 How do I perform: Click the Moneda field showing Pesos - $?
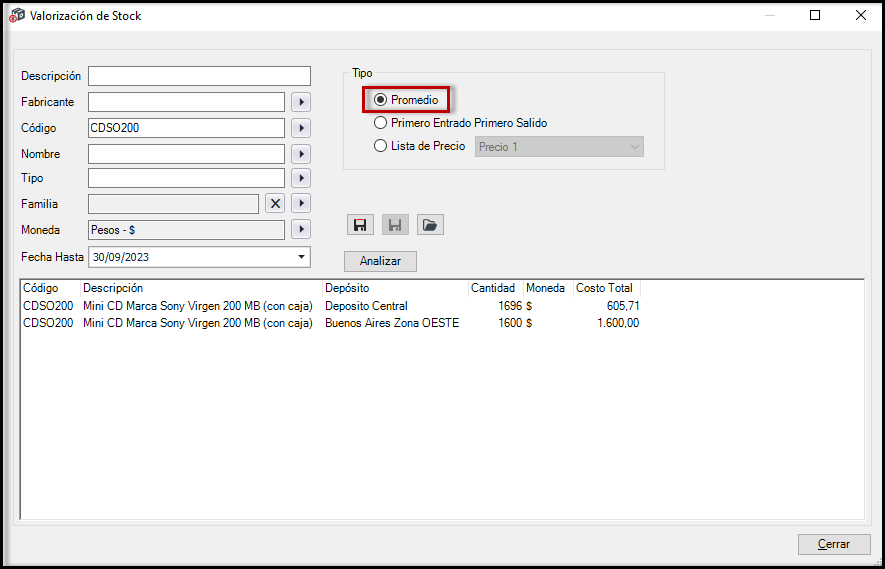186,230
